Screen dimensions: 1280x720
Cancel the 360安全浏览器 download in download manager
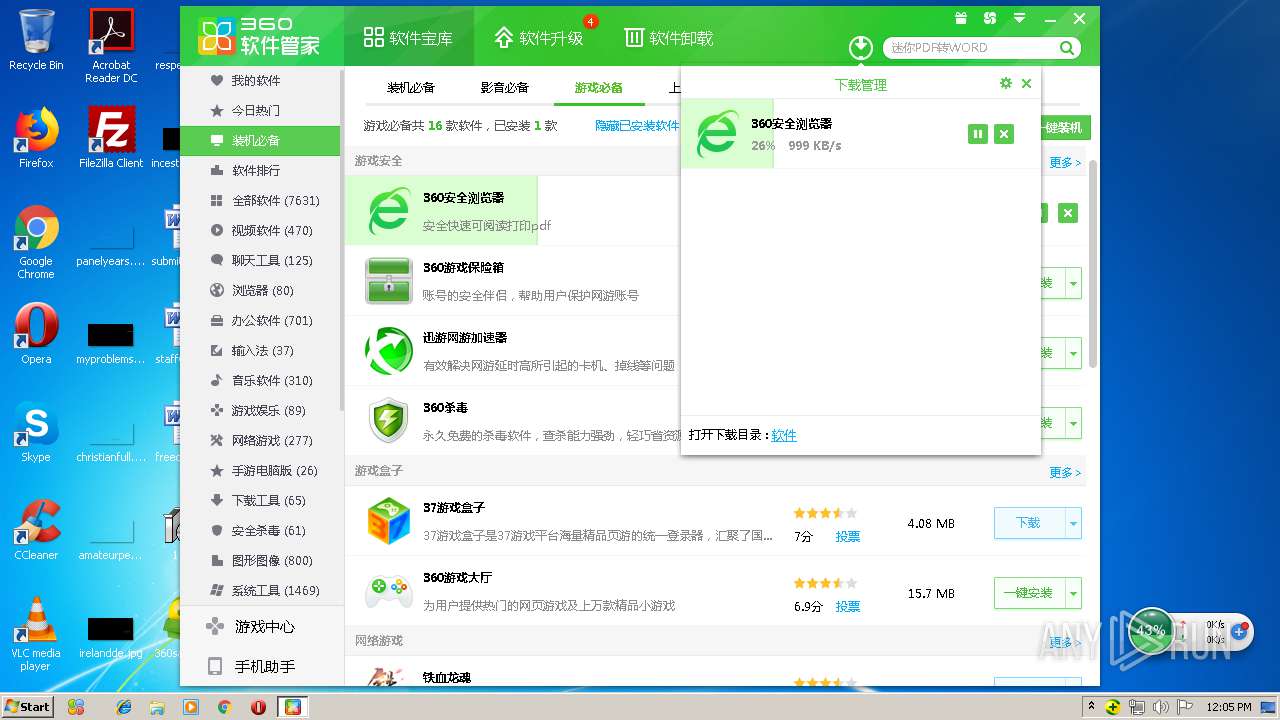click(1004, 134)
